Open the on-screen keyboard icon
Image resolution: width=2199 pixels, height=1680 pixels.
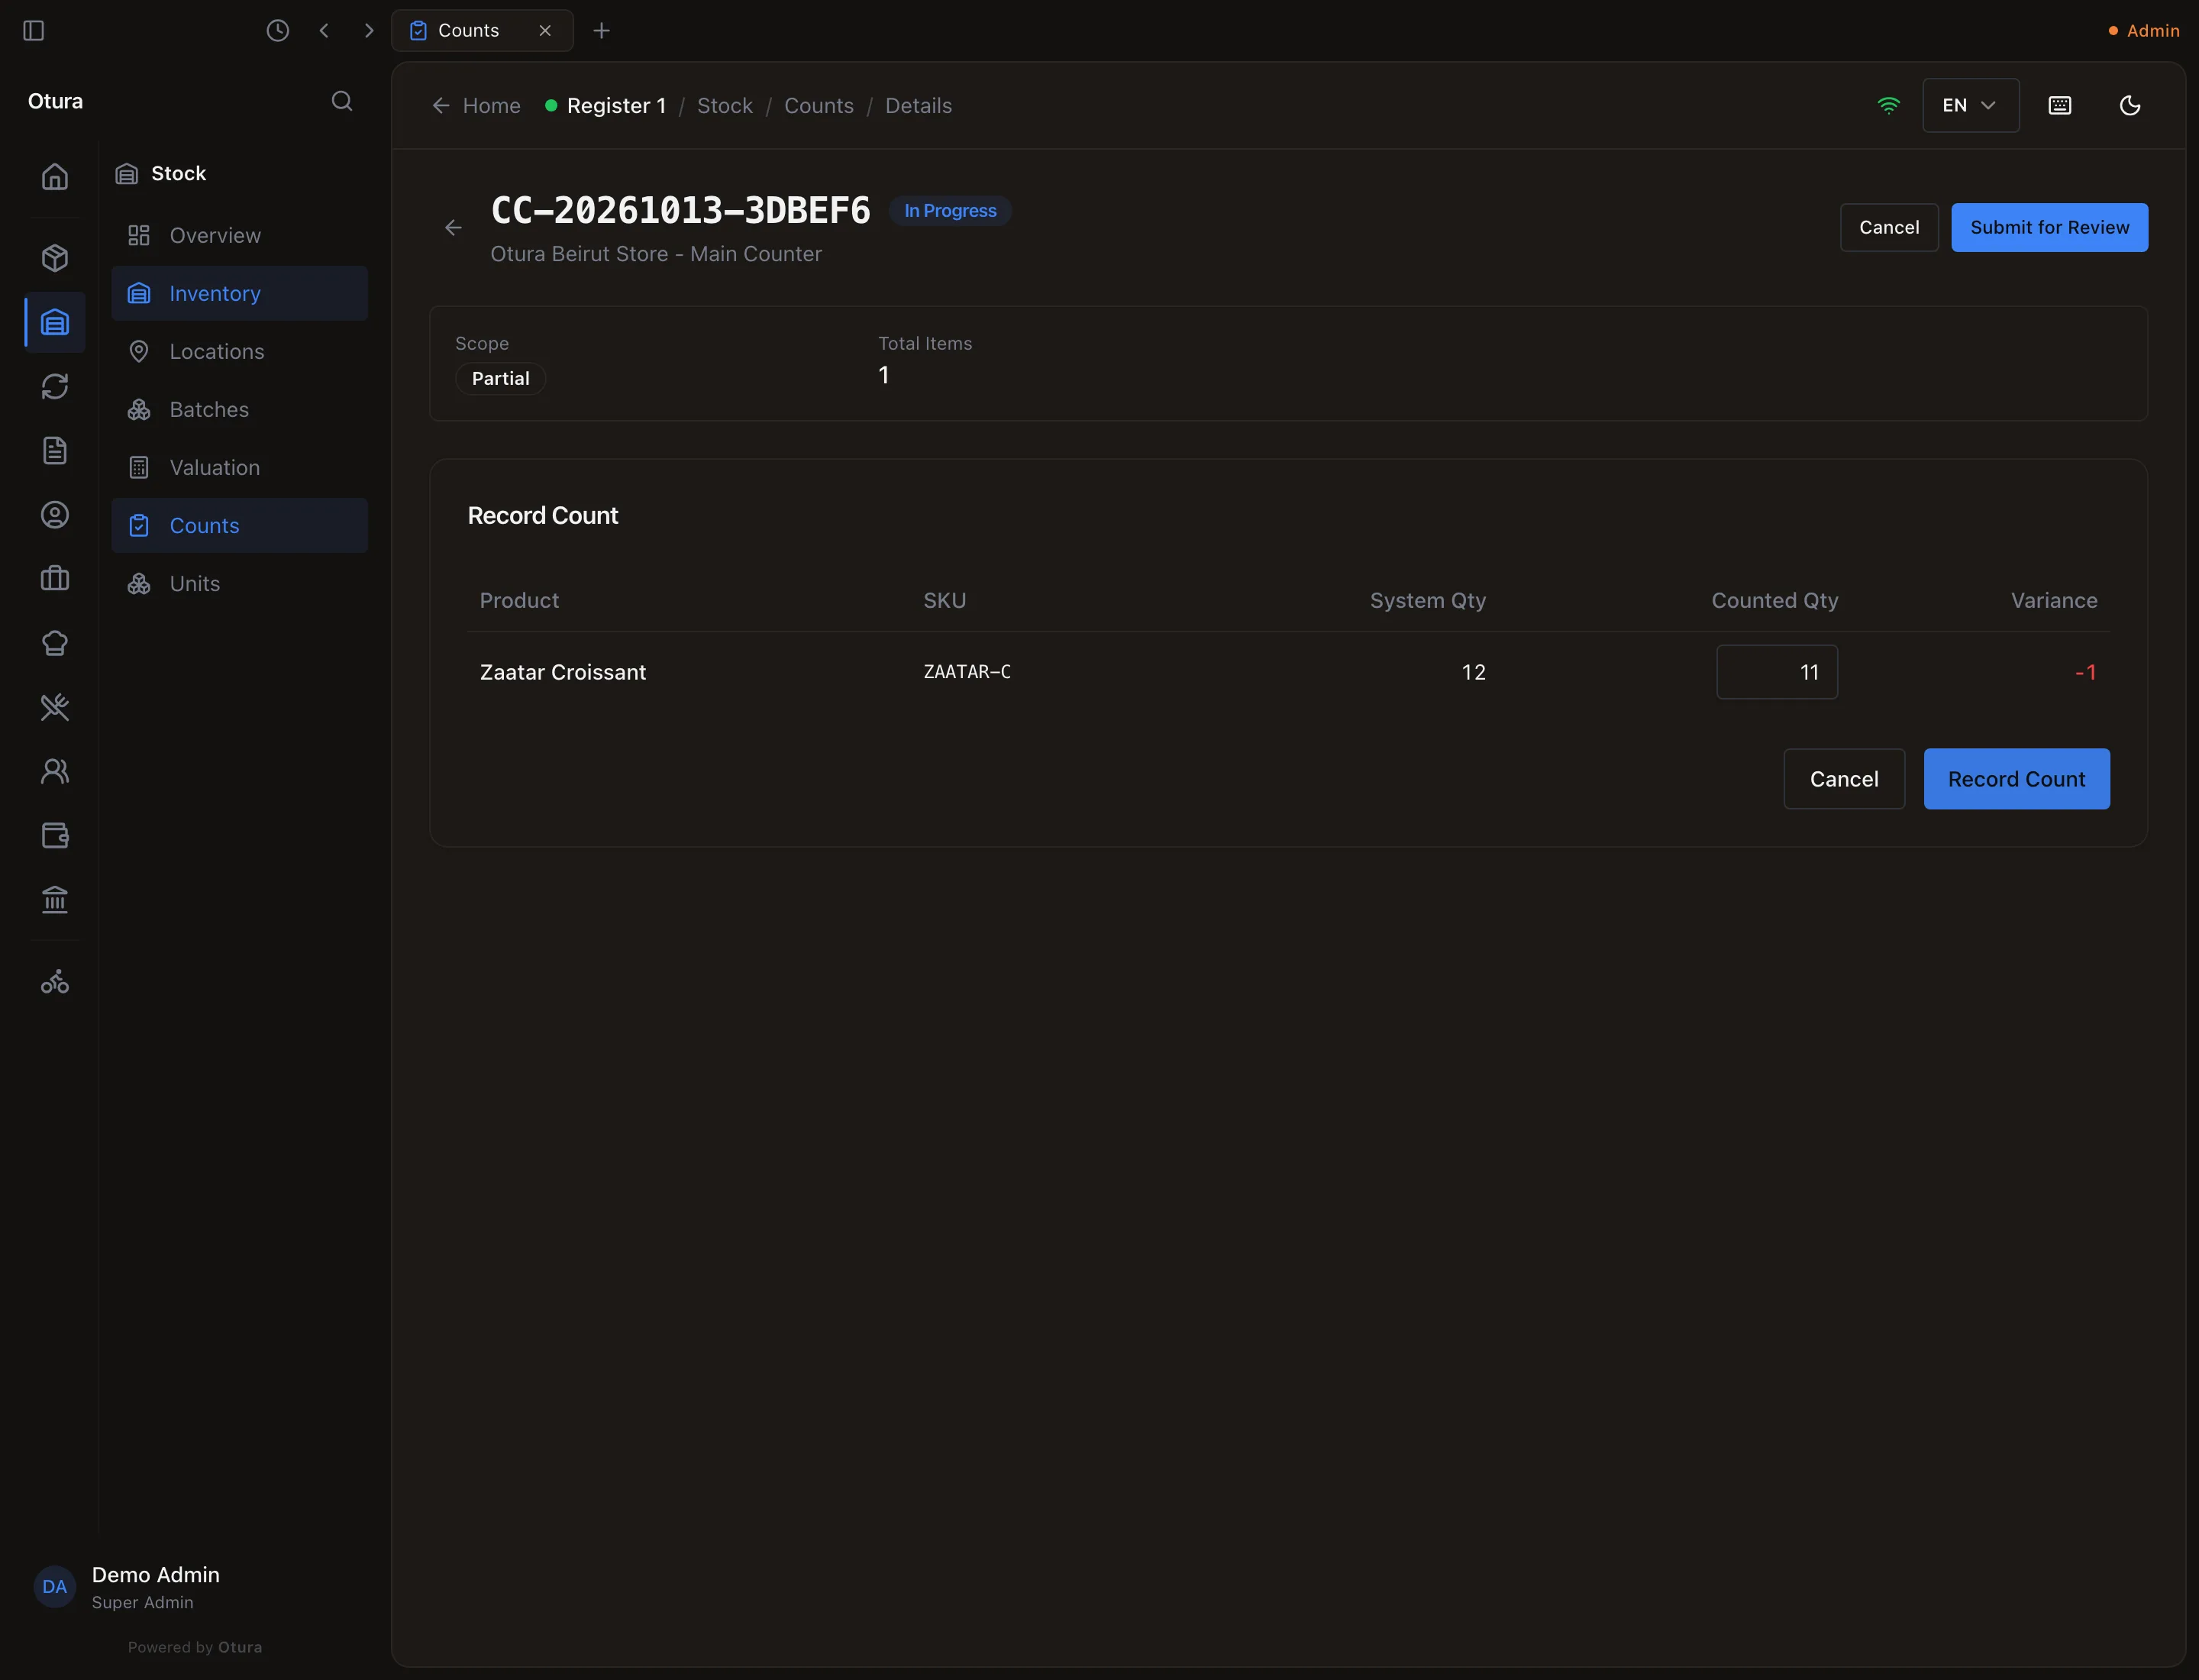(2060, 105)
